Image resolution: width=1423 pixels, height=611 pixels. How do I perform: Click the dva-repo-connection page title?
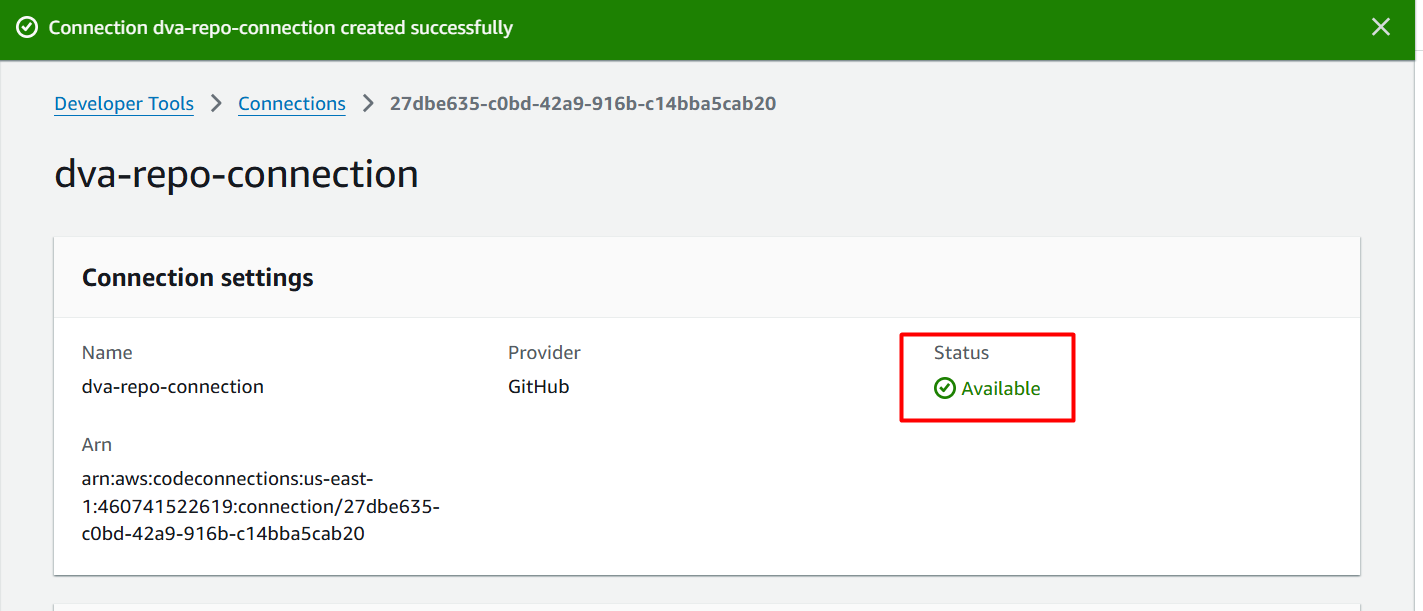pyautogui.click(x=236, y=174)
